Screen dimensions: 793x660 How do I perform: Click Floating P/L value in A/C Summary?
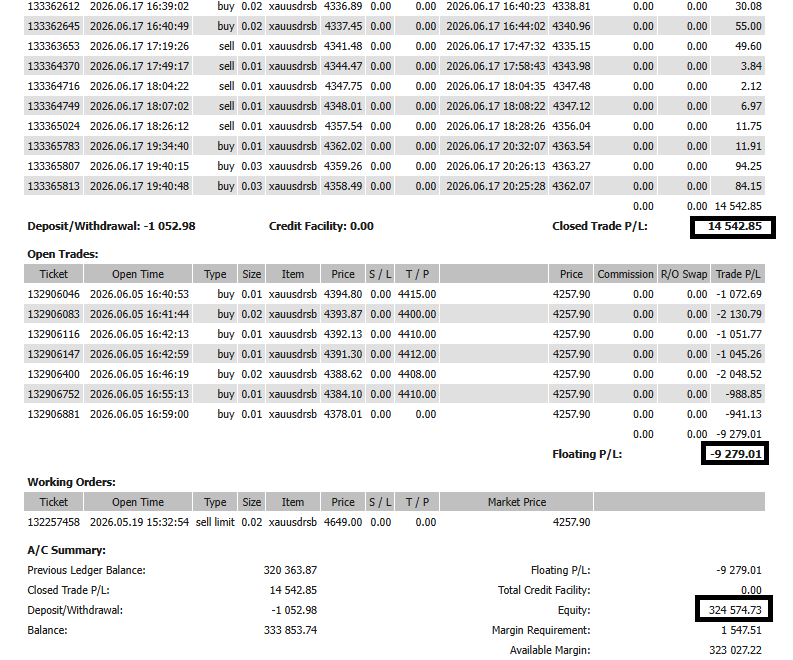(x=738, y=570)
